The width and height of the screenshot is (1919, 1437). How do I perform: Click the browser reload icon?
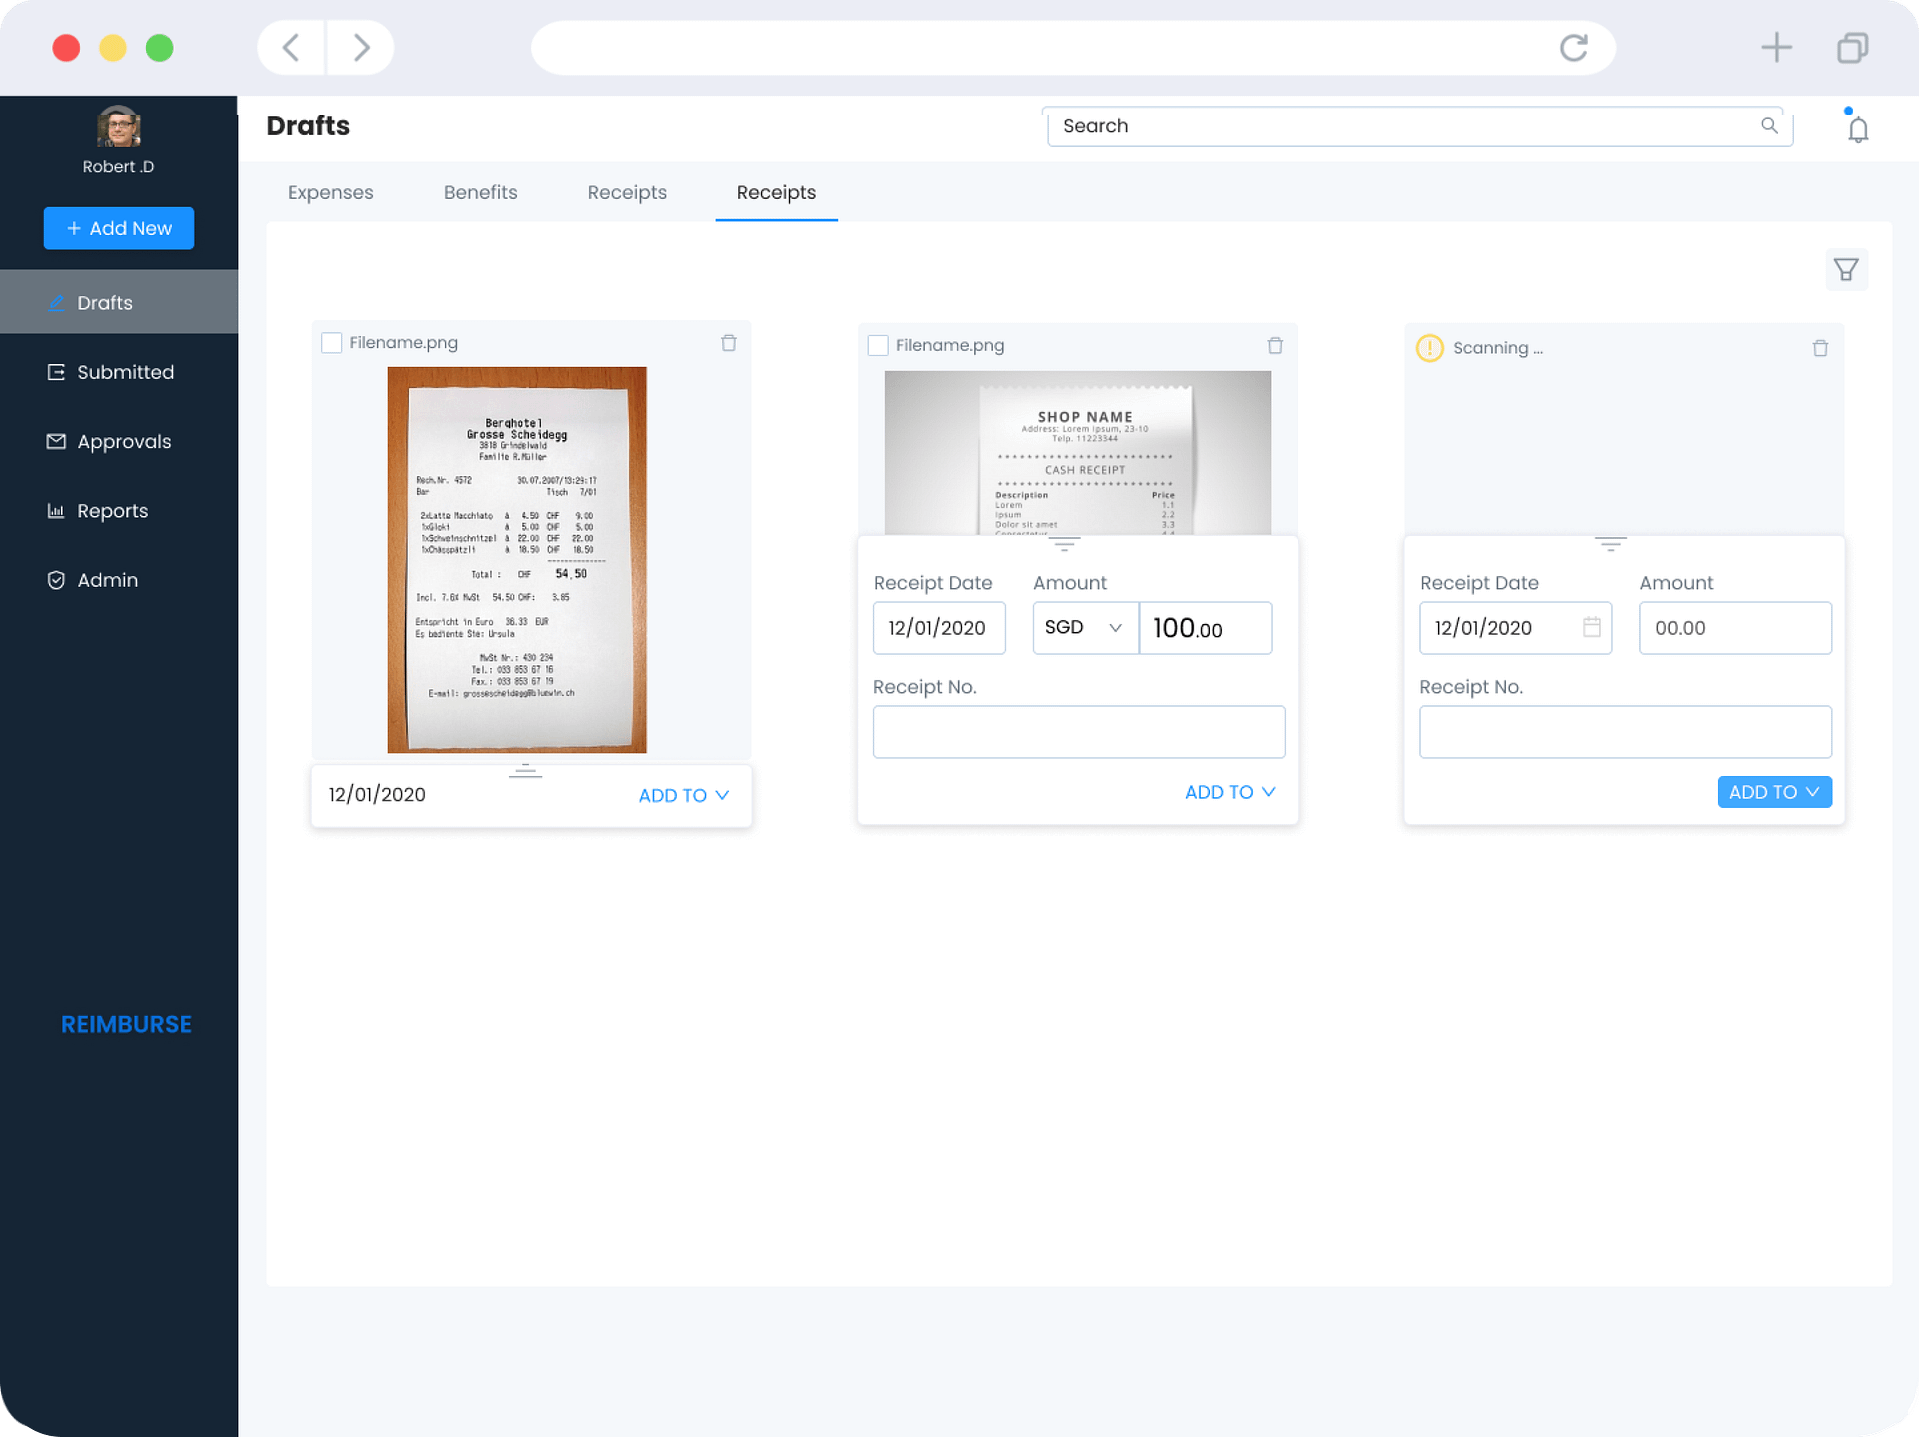click(1573, 48)
